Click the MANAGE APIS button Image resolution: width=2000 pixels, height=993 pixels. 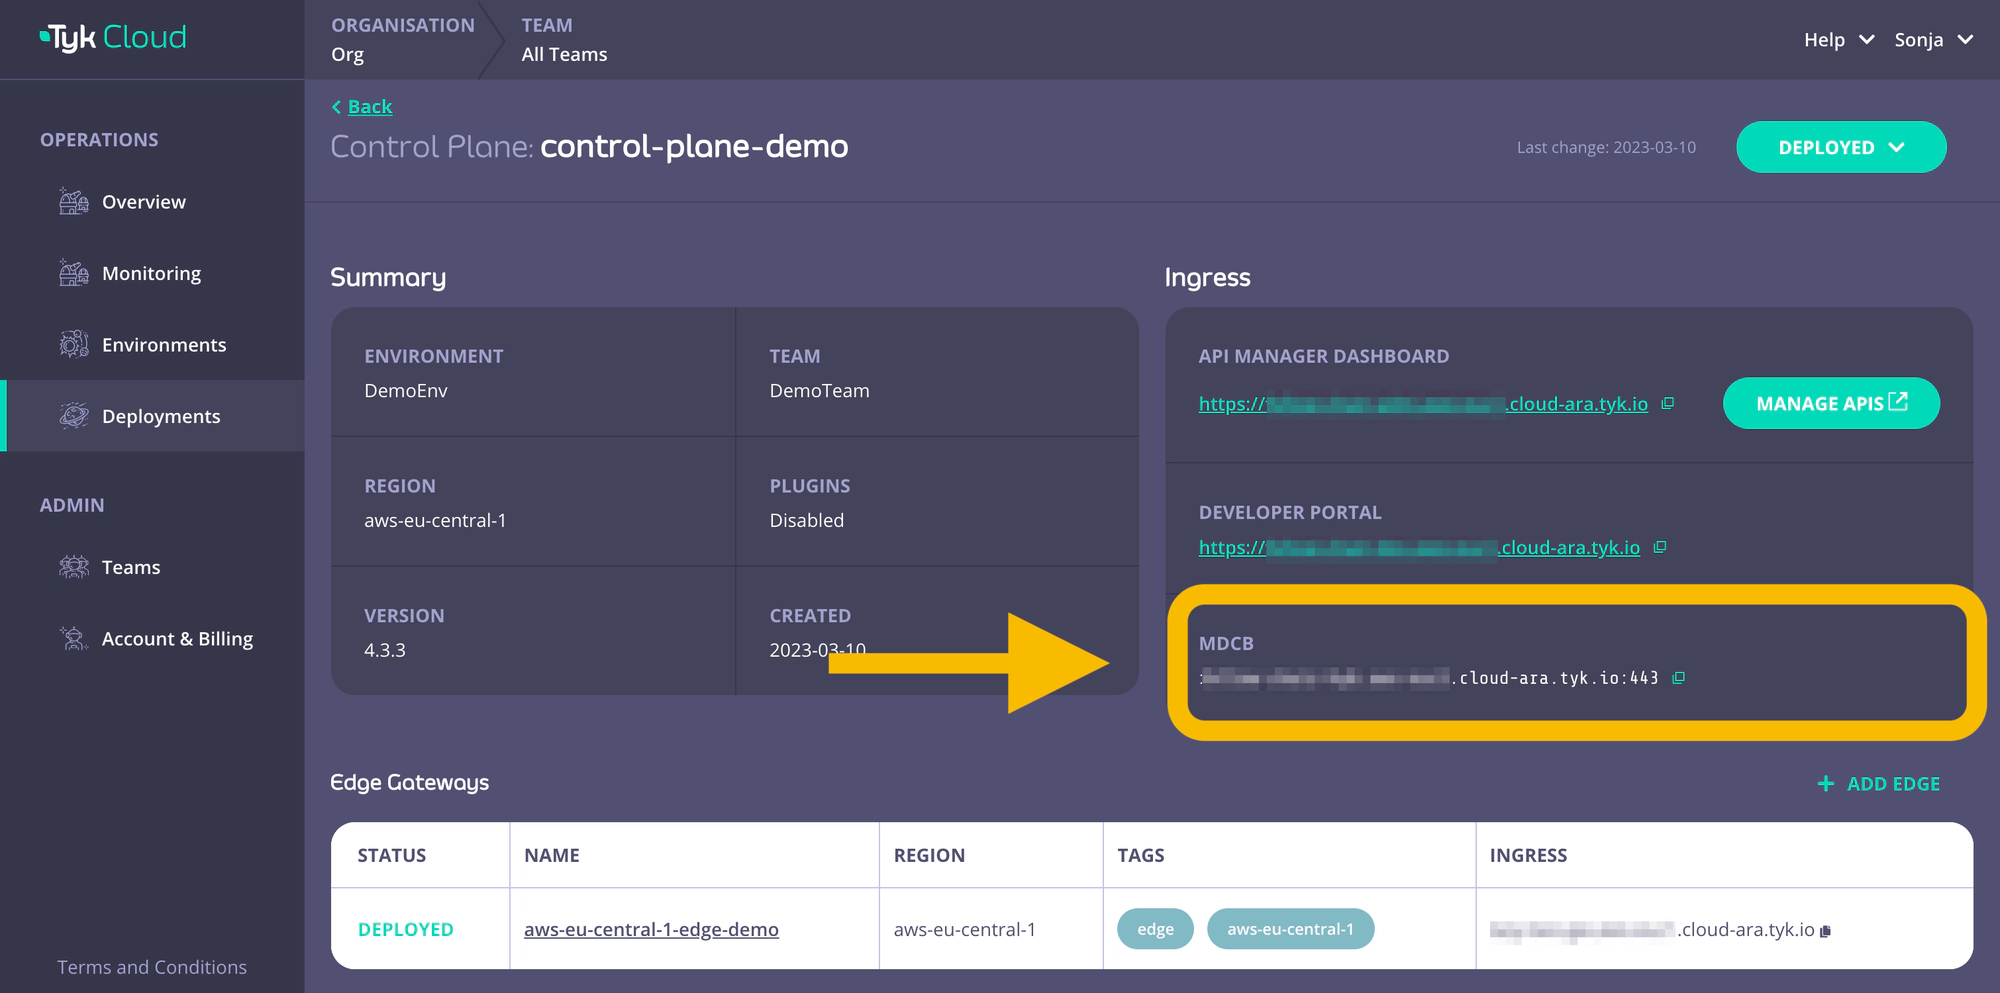(x=1830, y=403)
